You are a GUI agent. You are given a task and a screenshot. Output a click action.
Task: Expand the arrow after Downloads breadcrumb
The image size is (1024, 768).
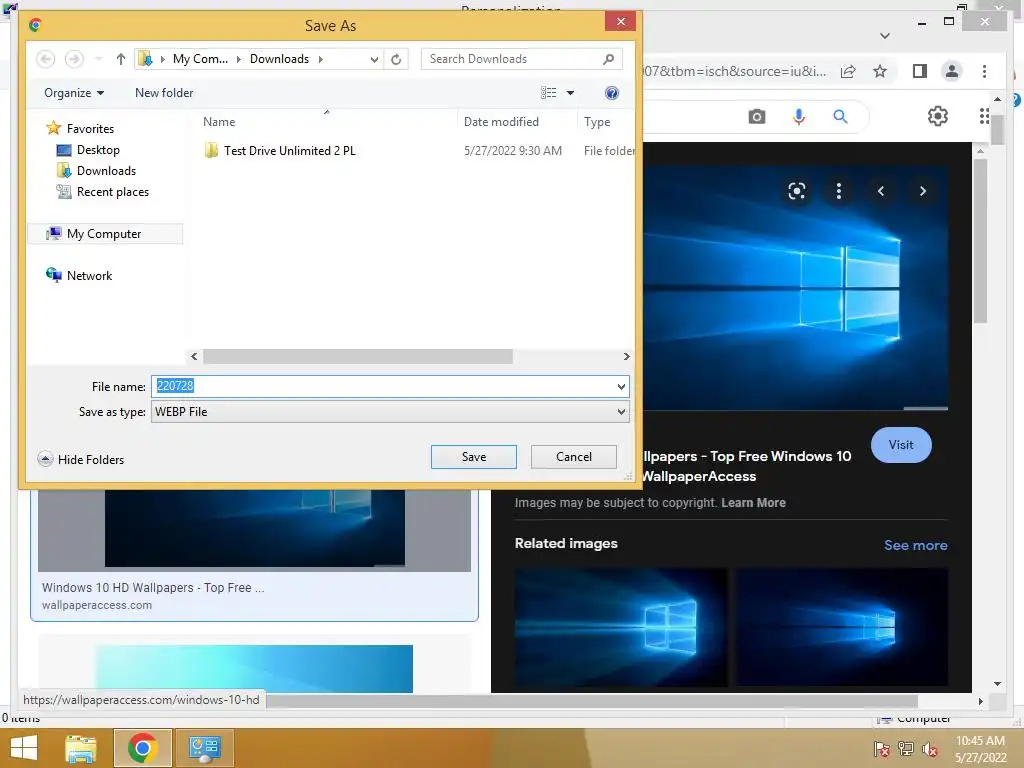[321, 59]
